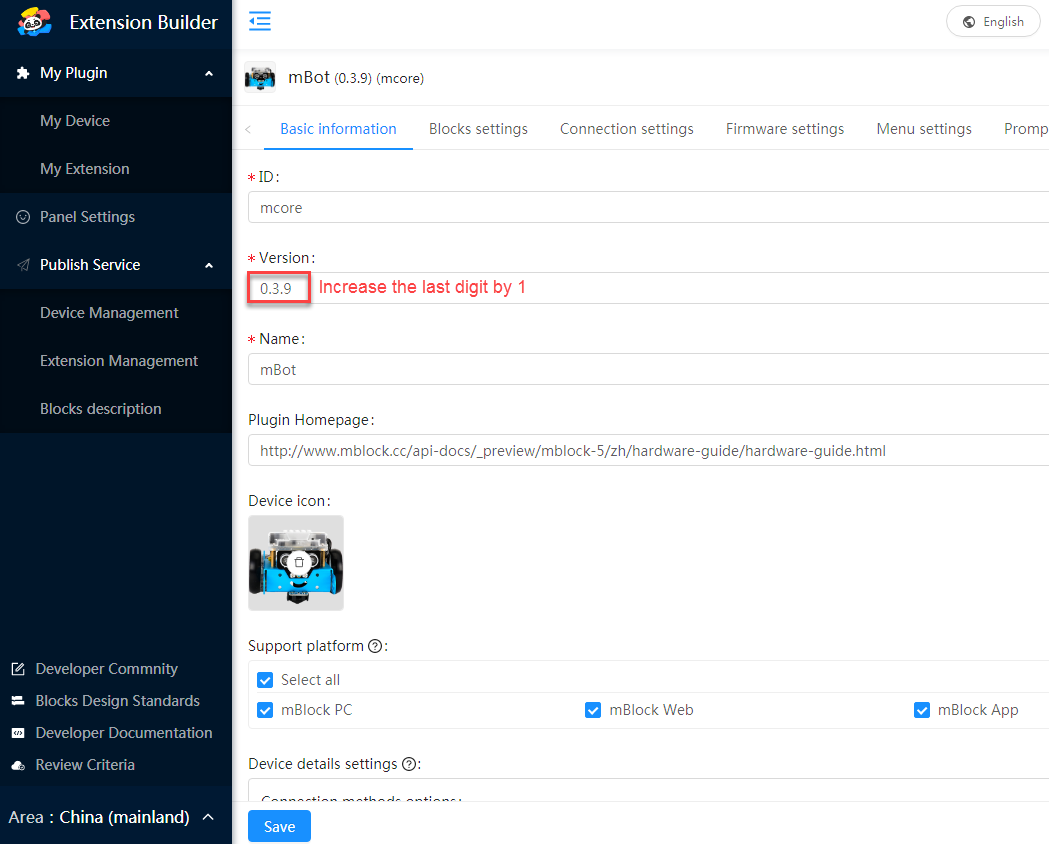Open the English language dropdown

click(x=993, y=22)
